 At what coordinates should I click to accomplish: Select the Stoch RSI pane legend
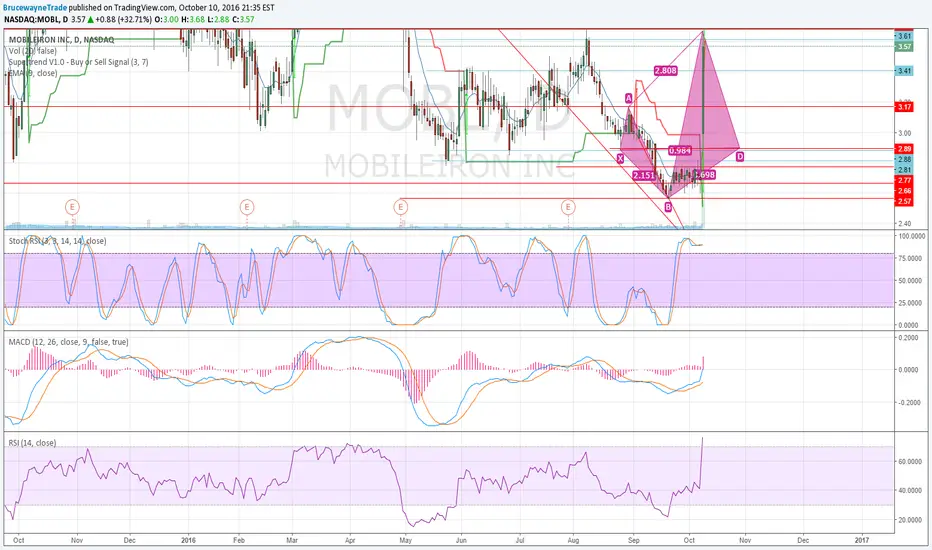pyautogui.click(x=58, y=241)
